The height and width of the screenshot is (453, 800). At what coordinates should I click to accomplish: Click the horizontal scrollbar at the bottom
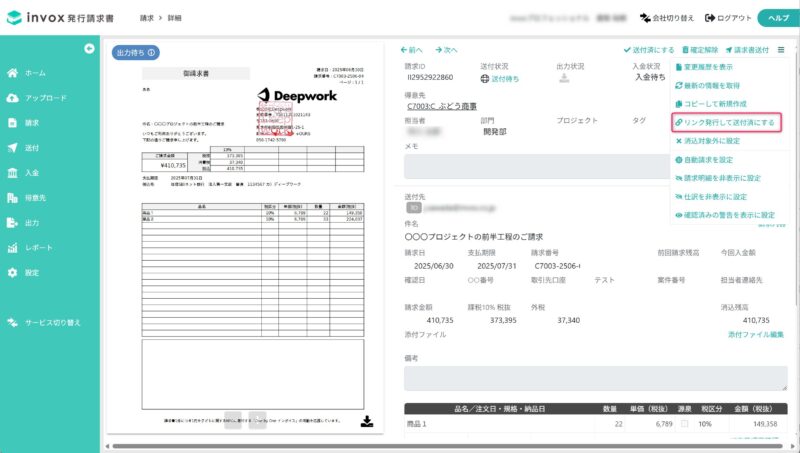coord(447,446)
